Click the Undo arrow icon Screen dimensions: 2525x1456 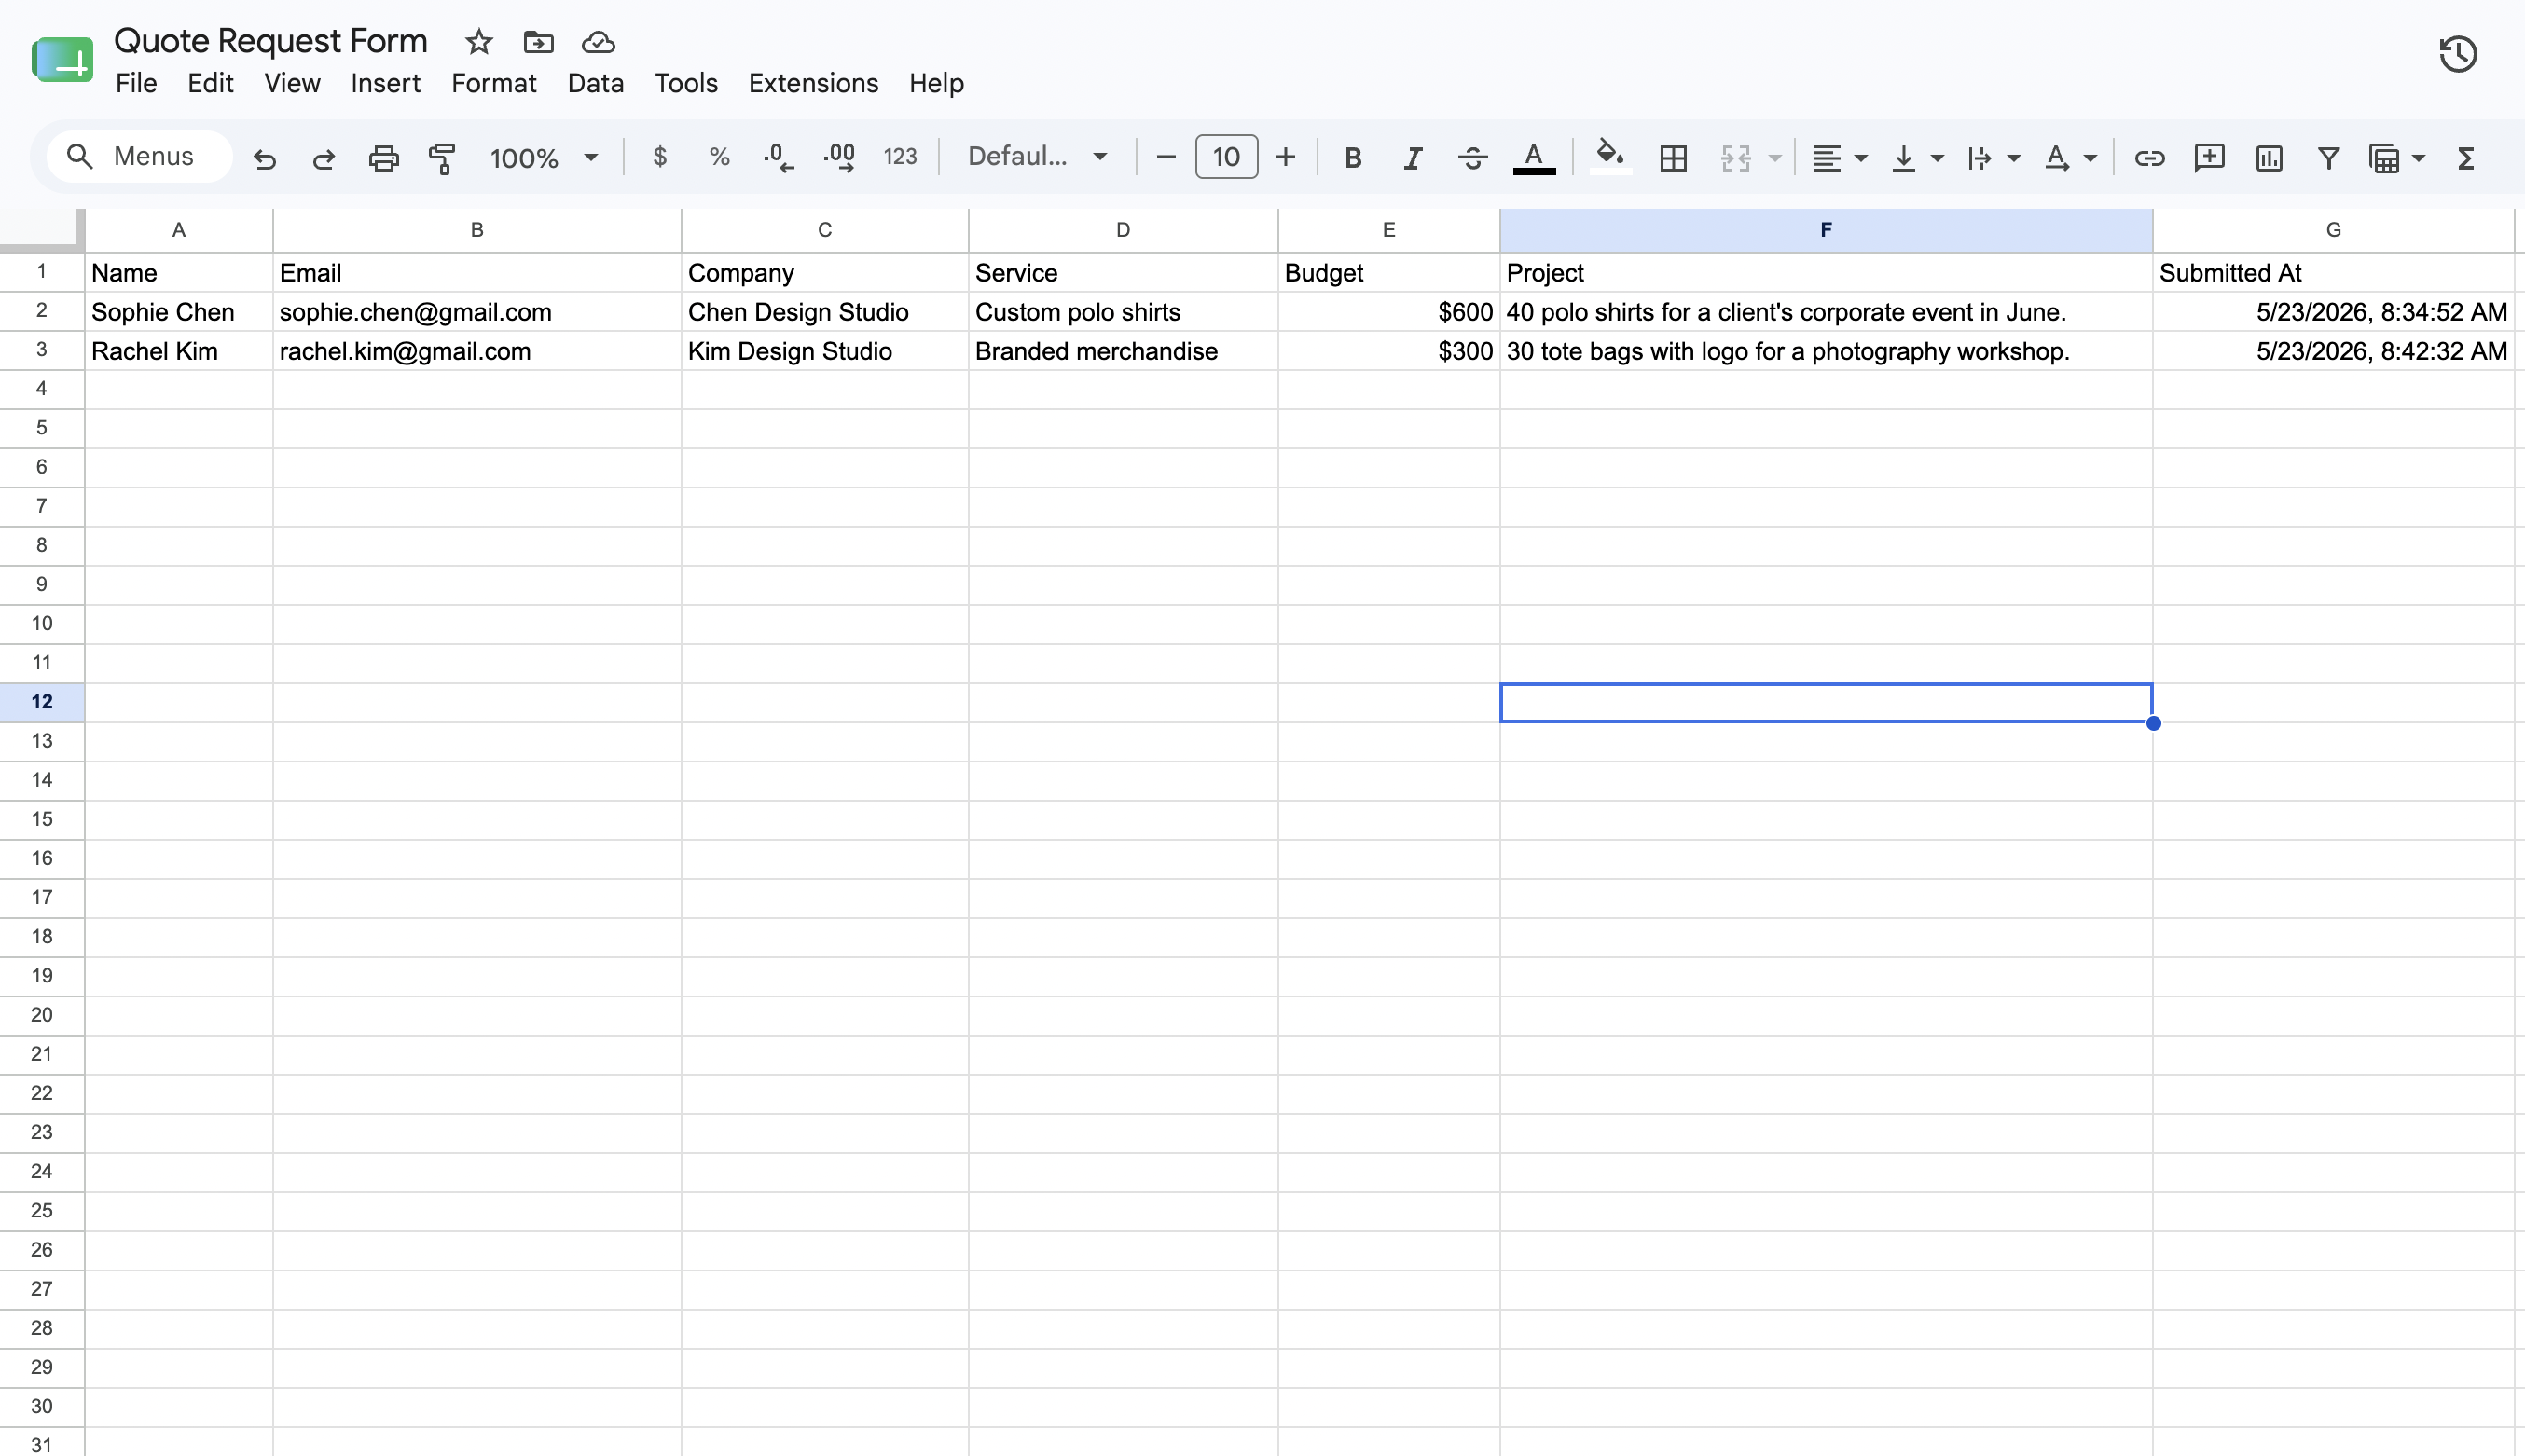(264, 158)
